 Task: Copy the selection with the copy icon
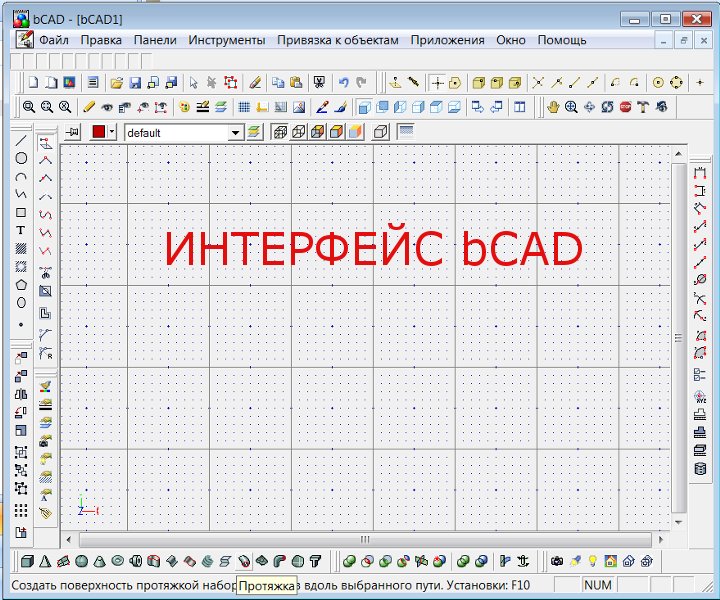(x=278, y=83)
